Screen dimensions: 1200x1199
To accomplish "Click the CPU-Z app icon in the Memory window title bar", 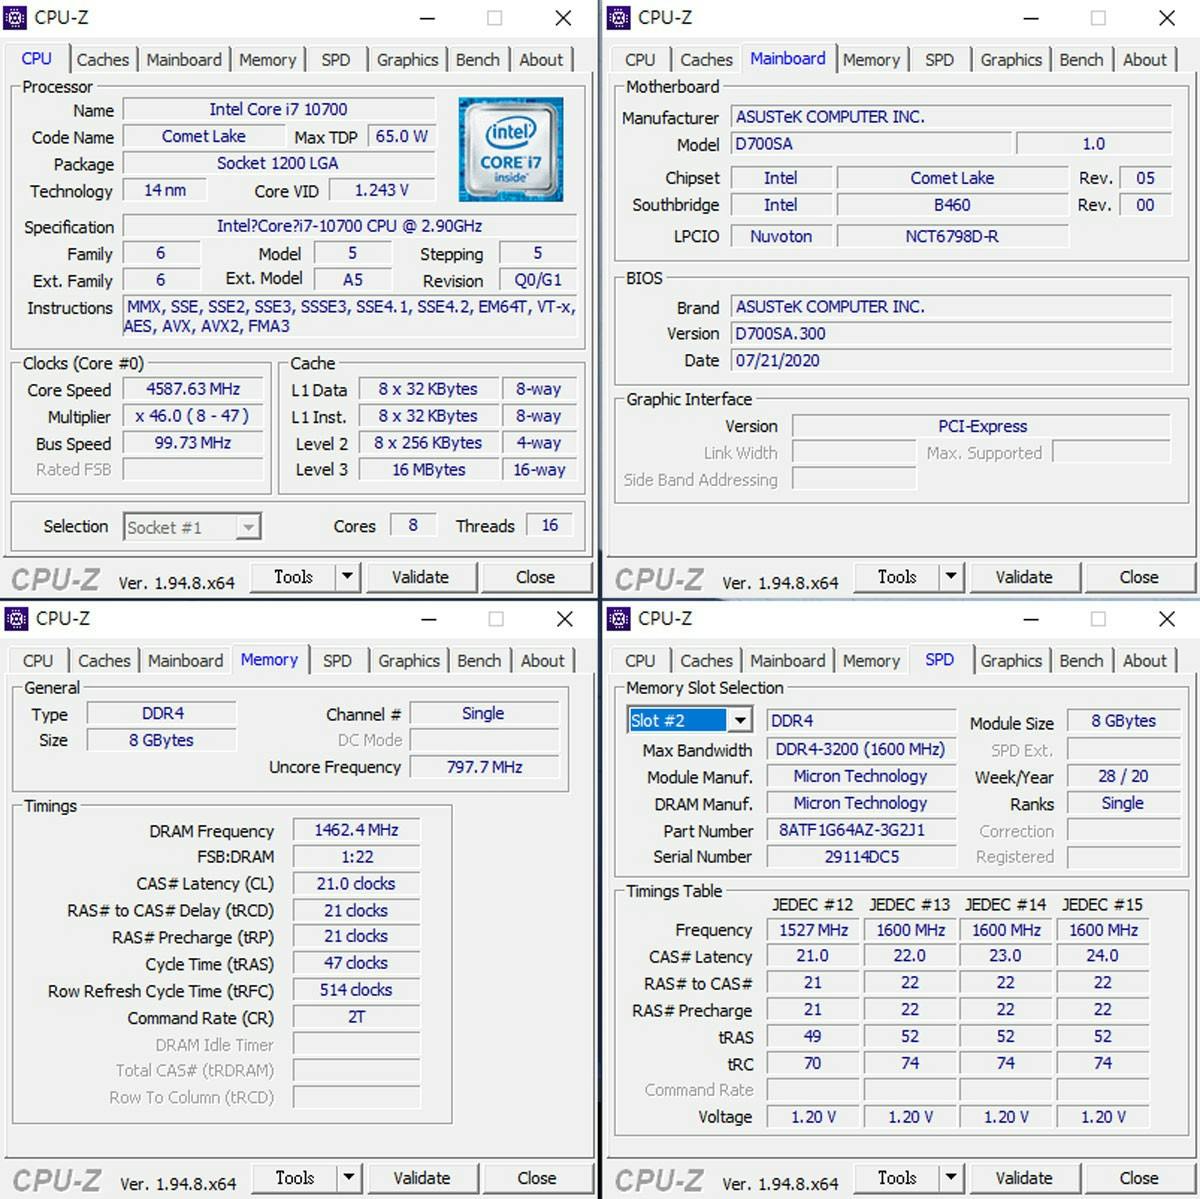I will (16, 618).
